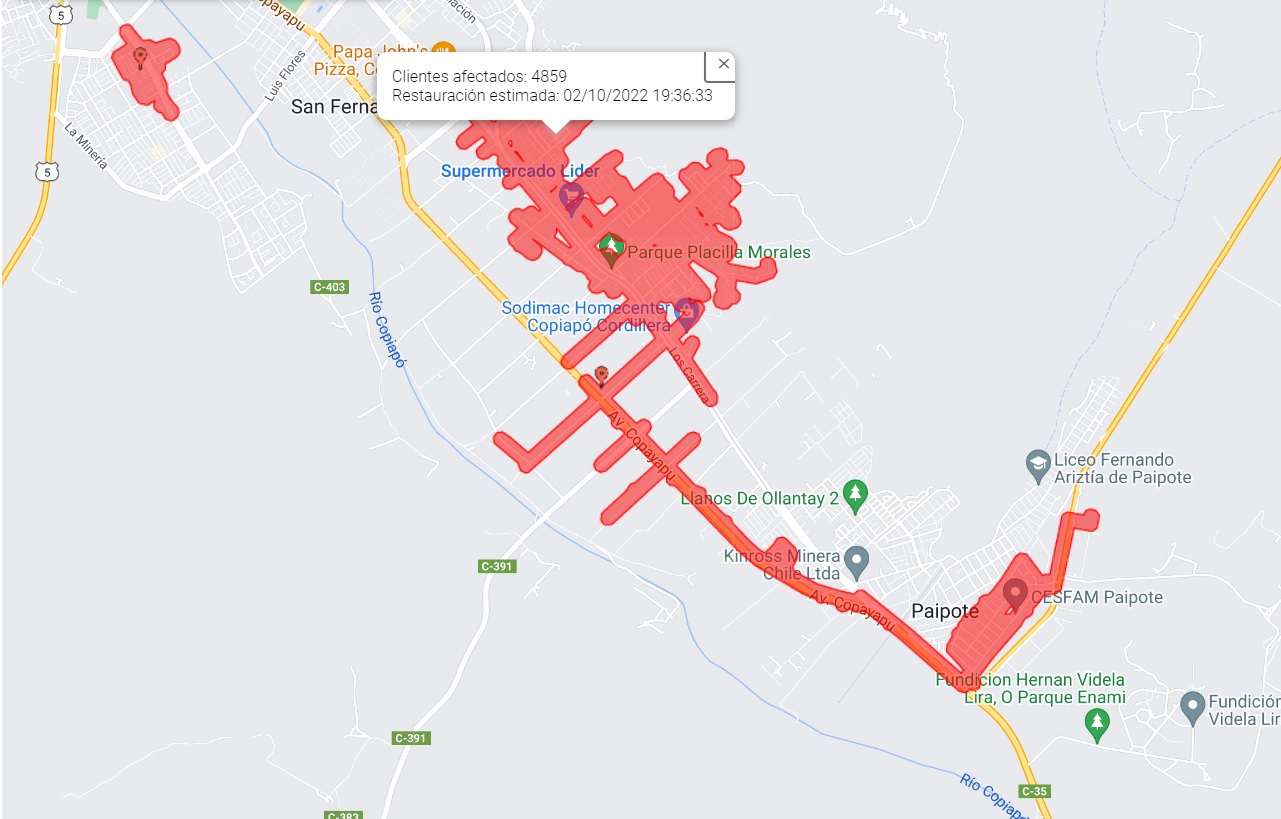The width and height of the screenshot is (1281, 819).
Task: Click the C-35 route shield
Action: click(x=1035, y=791)
